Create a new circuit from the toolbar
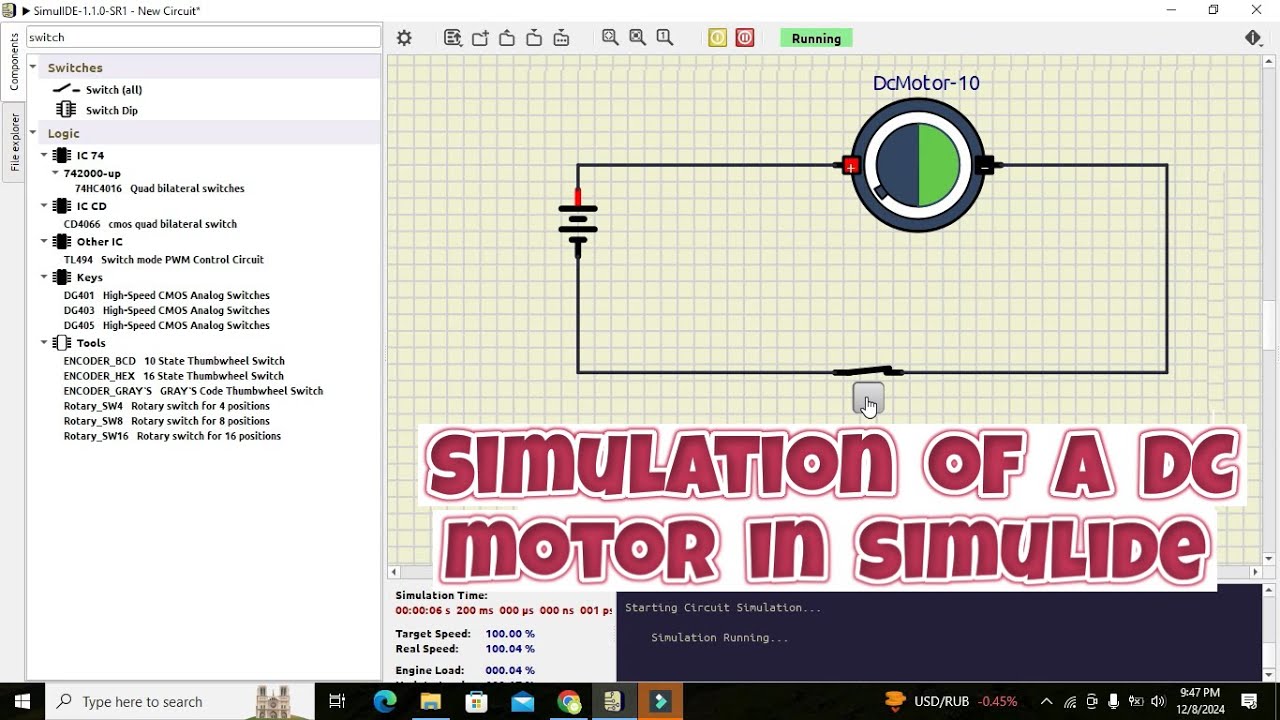 pos(480,38)
